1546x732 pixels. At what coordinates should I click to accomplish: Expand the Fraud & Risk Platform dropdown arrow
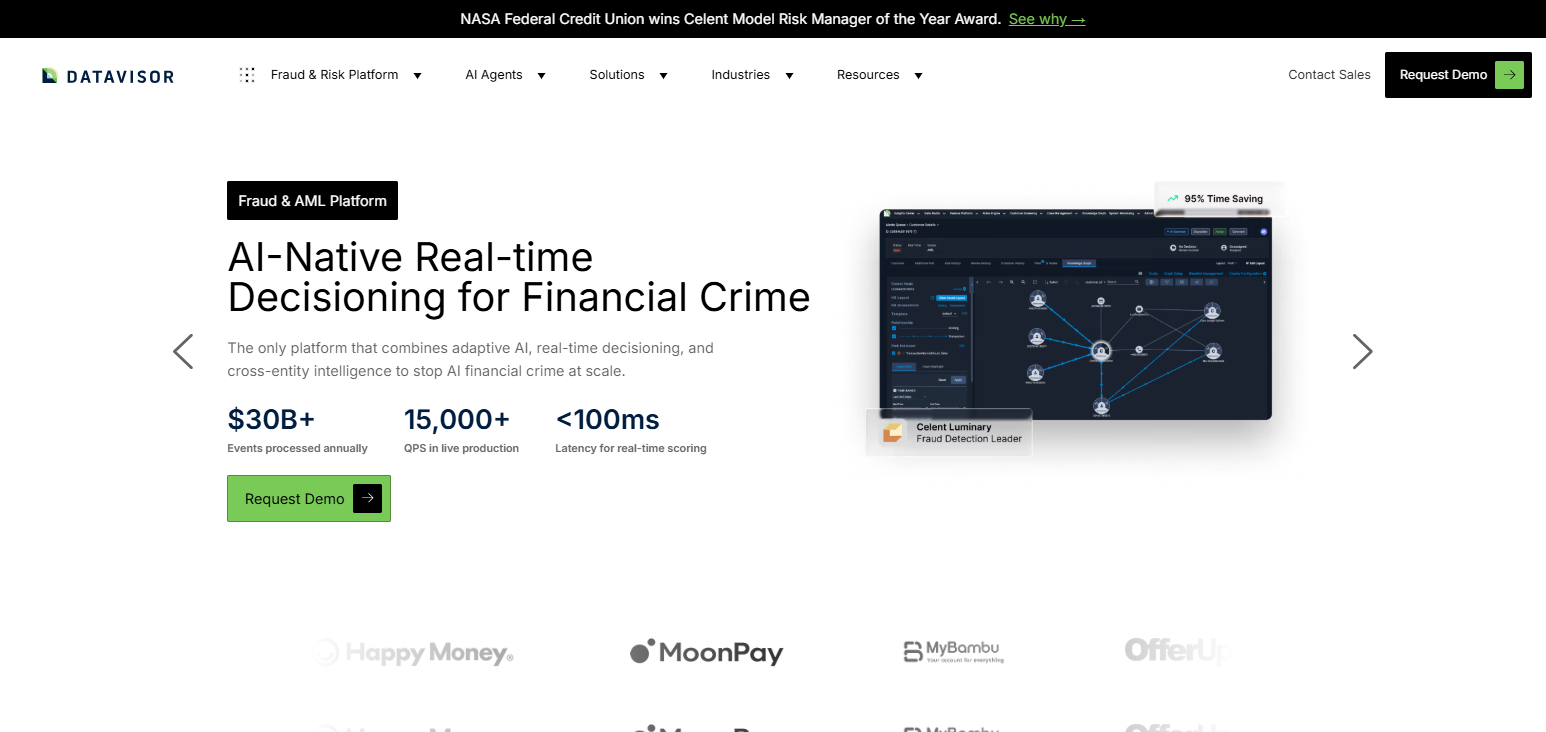click(417, 75)
